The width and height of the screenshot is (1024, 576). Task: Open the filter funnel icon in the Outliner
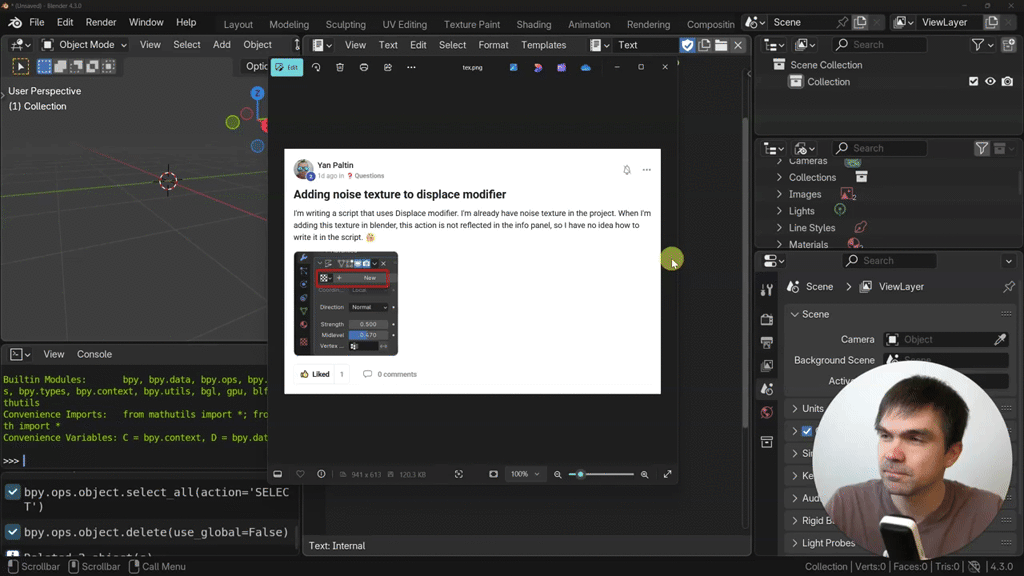pos(978,44)
